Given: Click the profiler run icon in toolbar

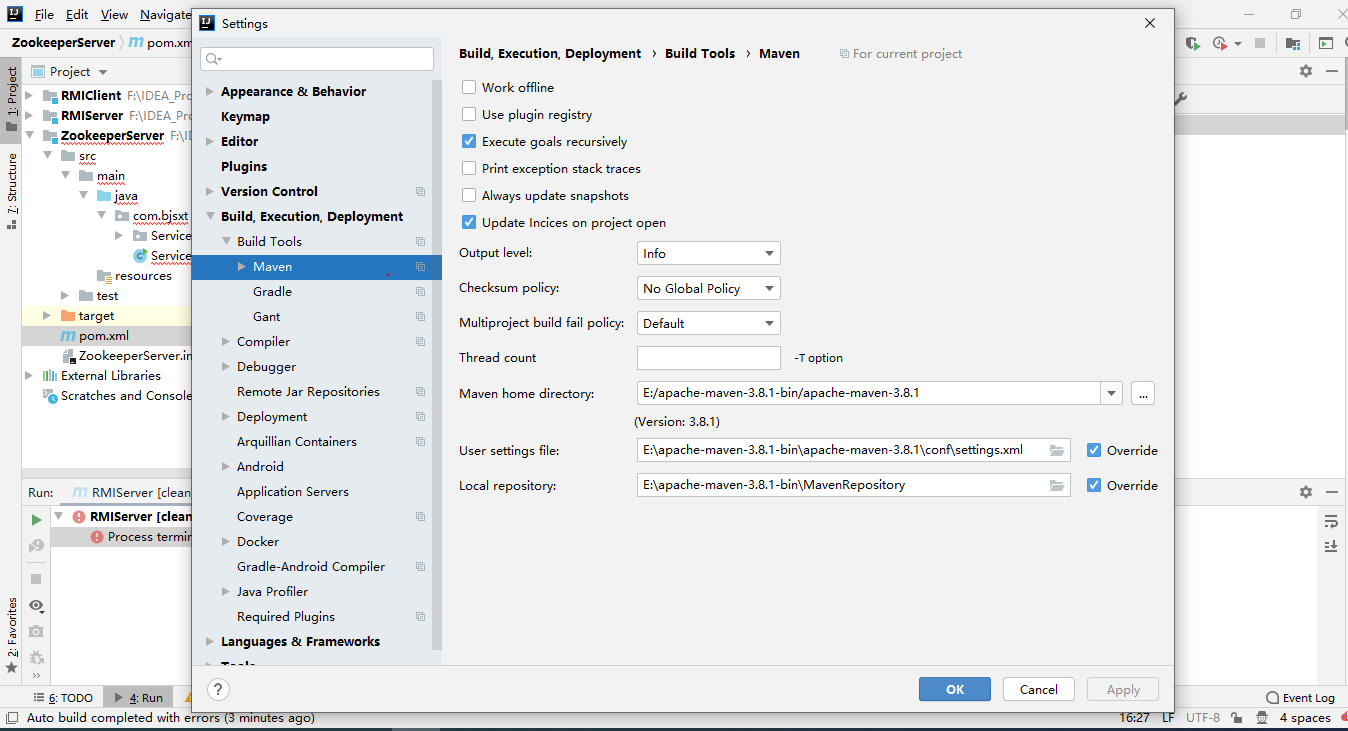Looking at the screenshot, I should [1219, 43].
